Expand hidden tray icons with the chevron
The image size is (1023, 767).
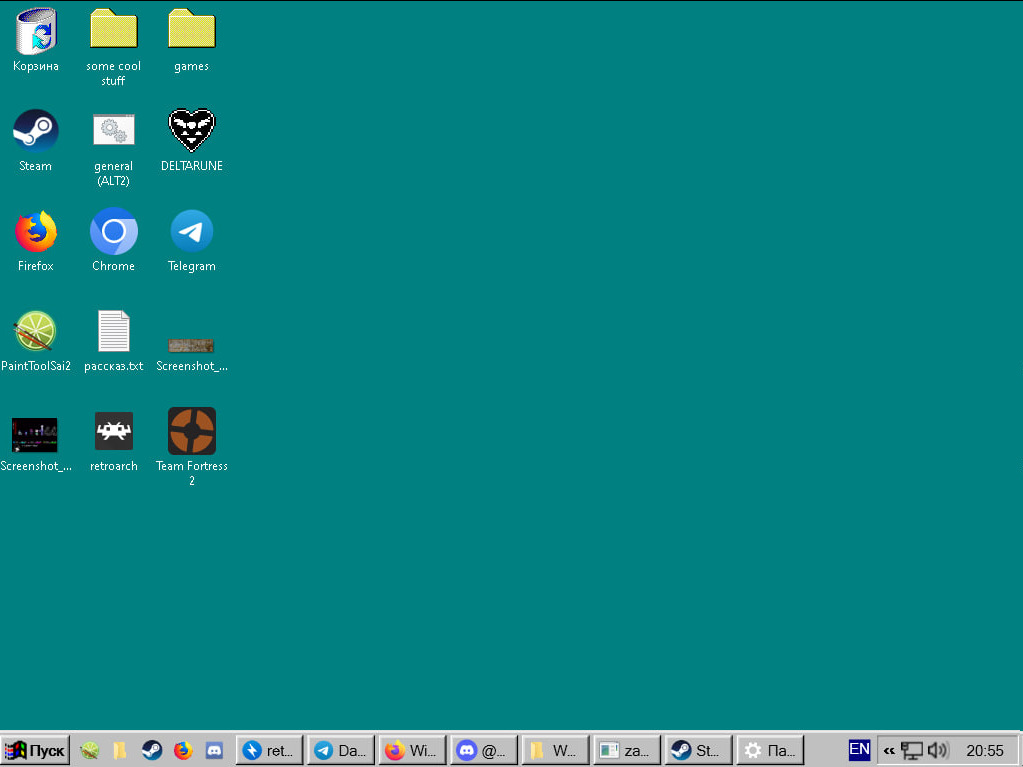[889, 750]
